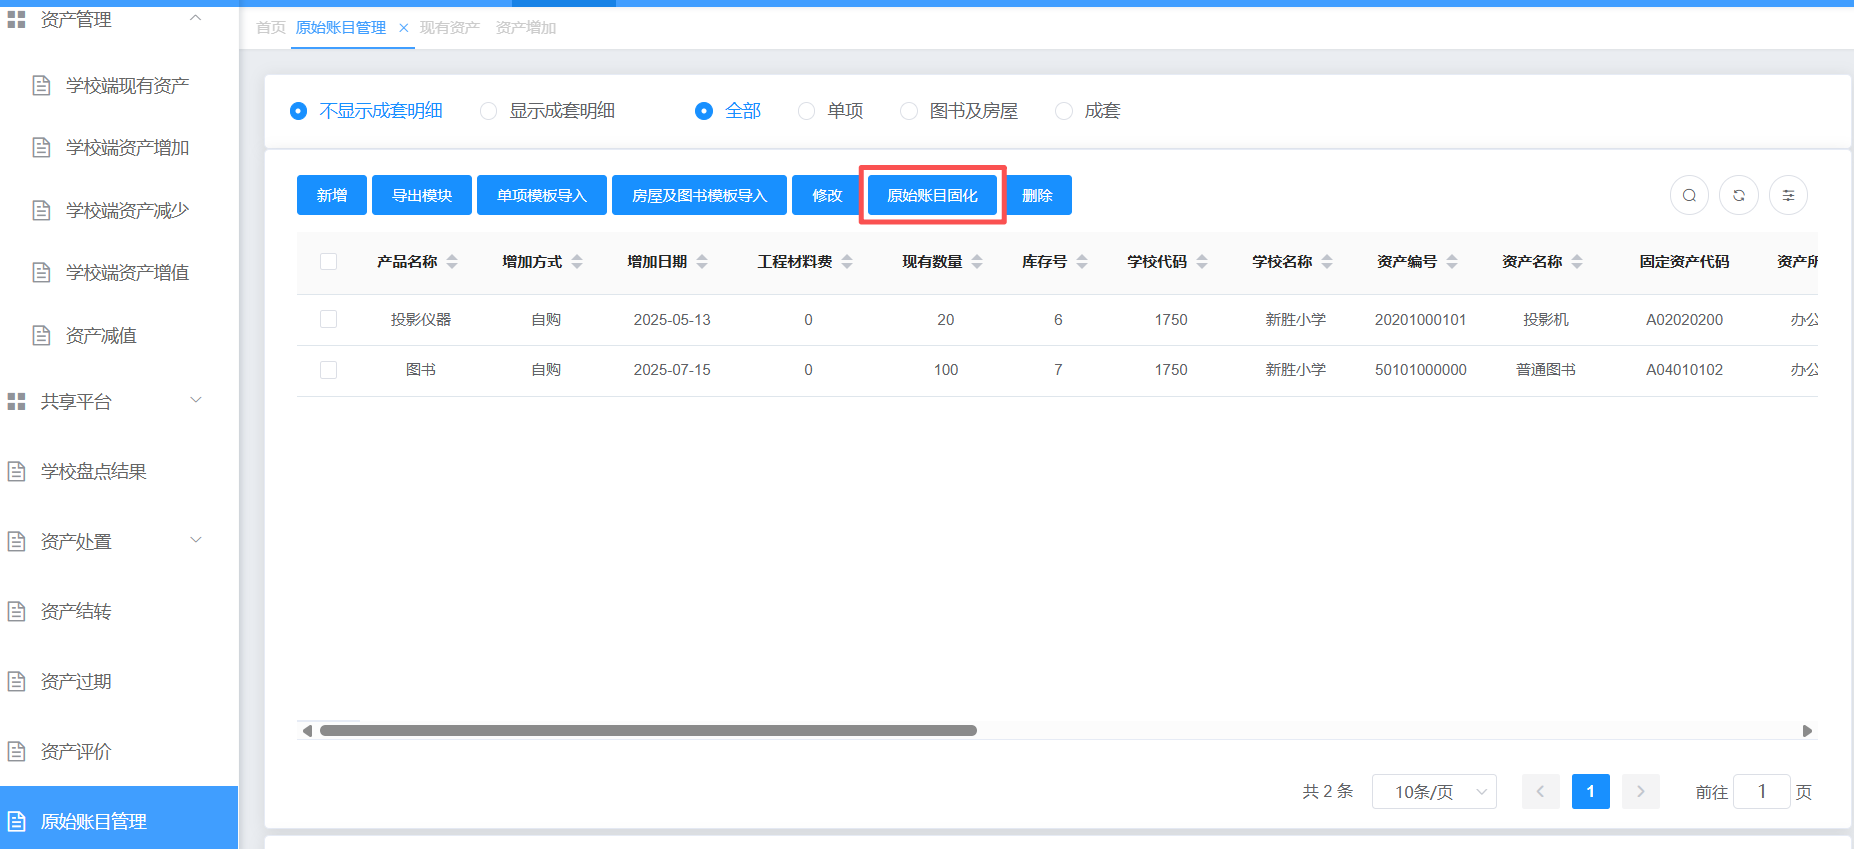Switch to the 现有资产 tab
This screenshot has height=849, width=1854.
[x=449, y=28]
